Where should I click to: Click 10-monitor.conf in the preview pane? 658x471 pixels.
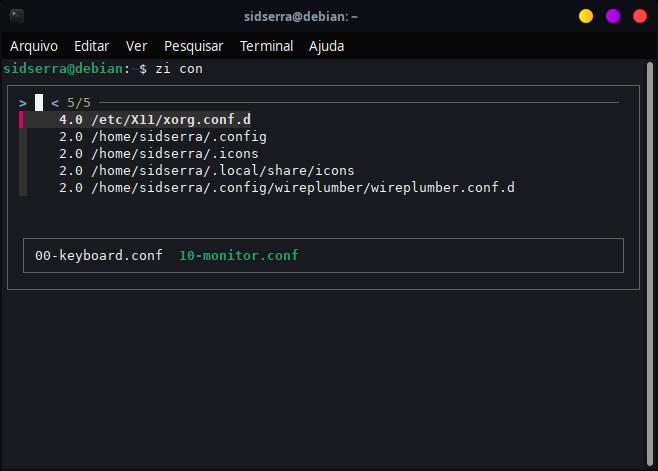click(x=238, y=255)
